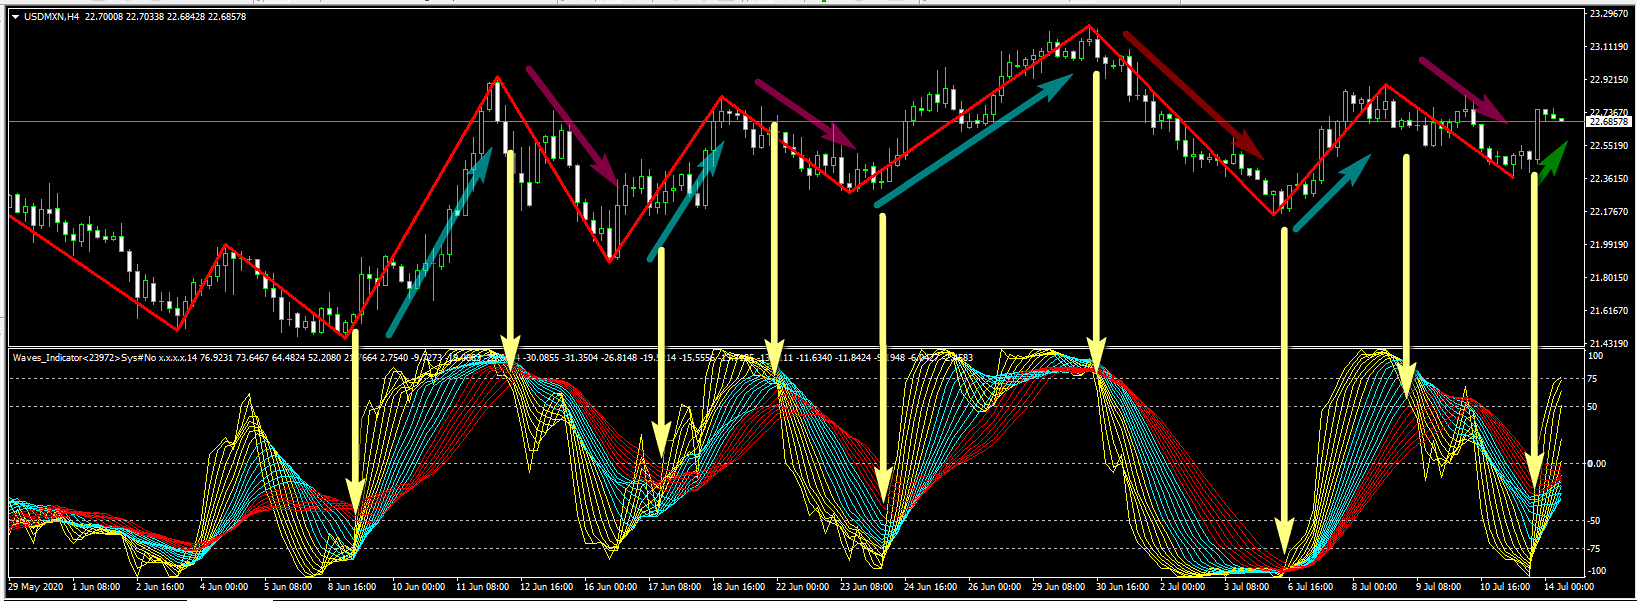Click the 22.92150 price scale label

click(x=1609, y=80)
